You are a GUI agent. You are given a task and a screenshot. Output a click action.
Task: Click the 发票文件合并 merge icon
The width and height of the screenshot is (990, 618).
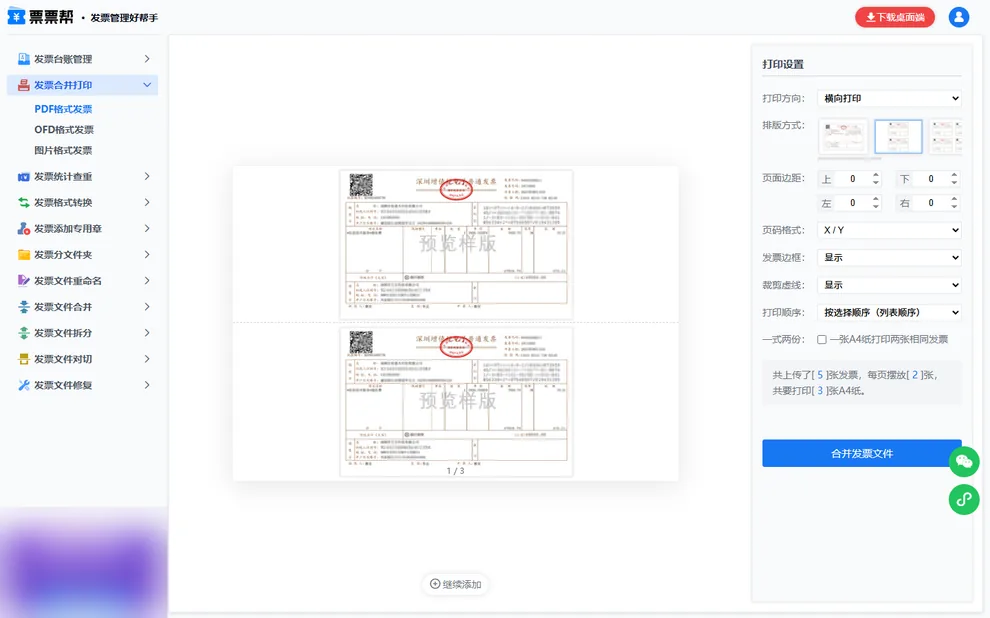(x=24, y=307)
